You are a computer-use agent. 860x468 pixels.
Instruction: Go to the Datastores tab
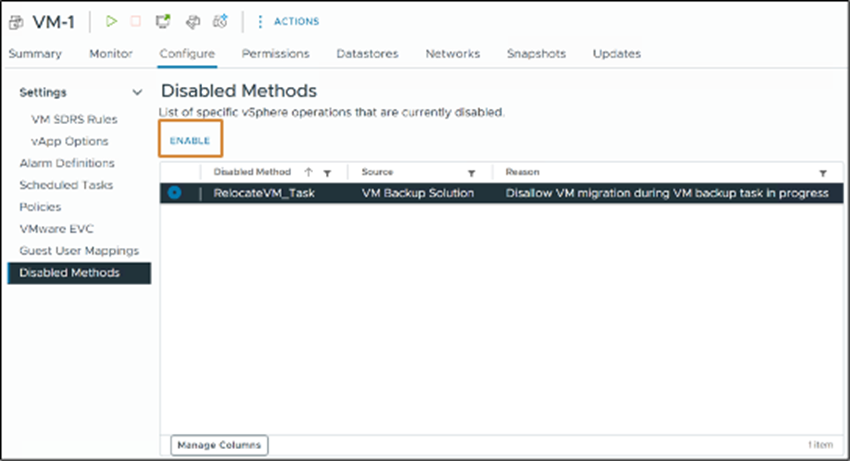point(367,54)
